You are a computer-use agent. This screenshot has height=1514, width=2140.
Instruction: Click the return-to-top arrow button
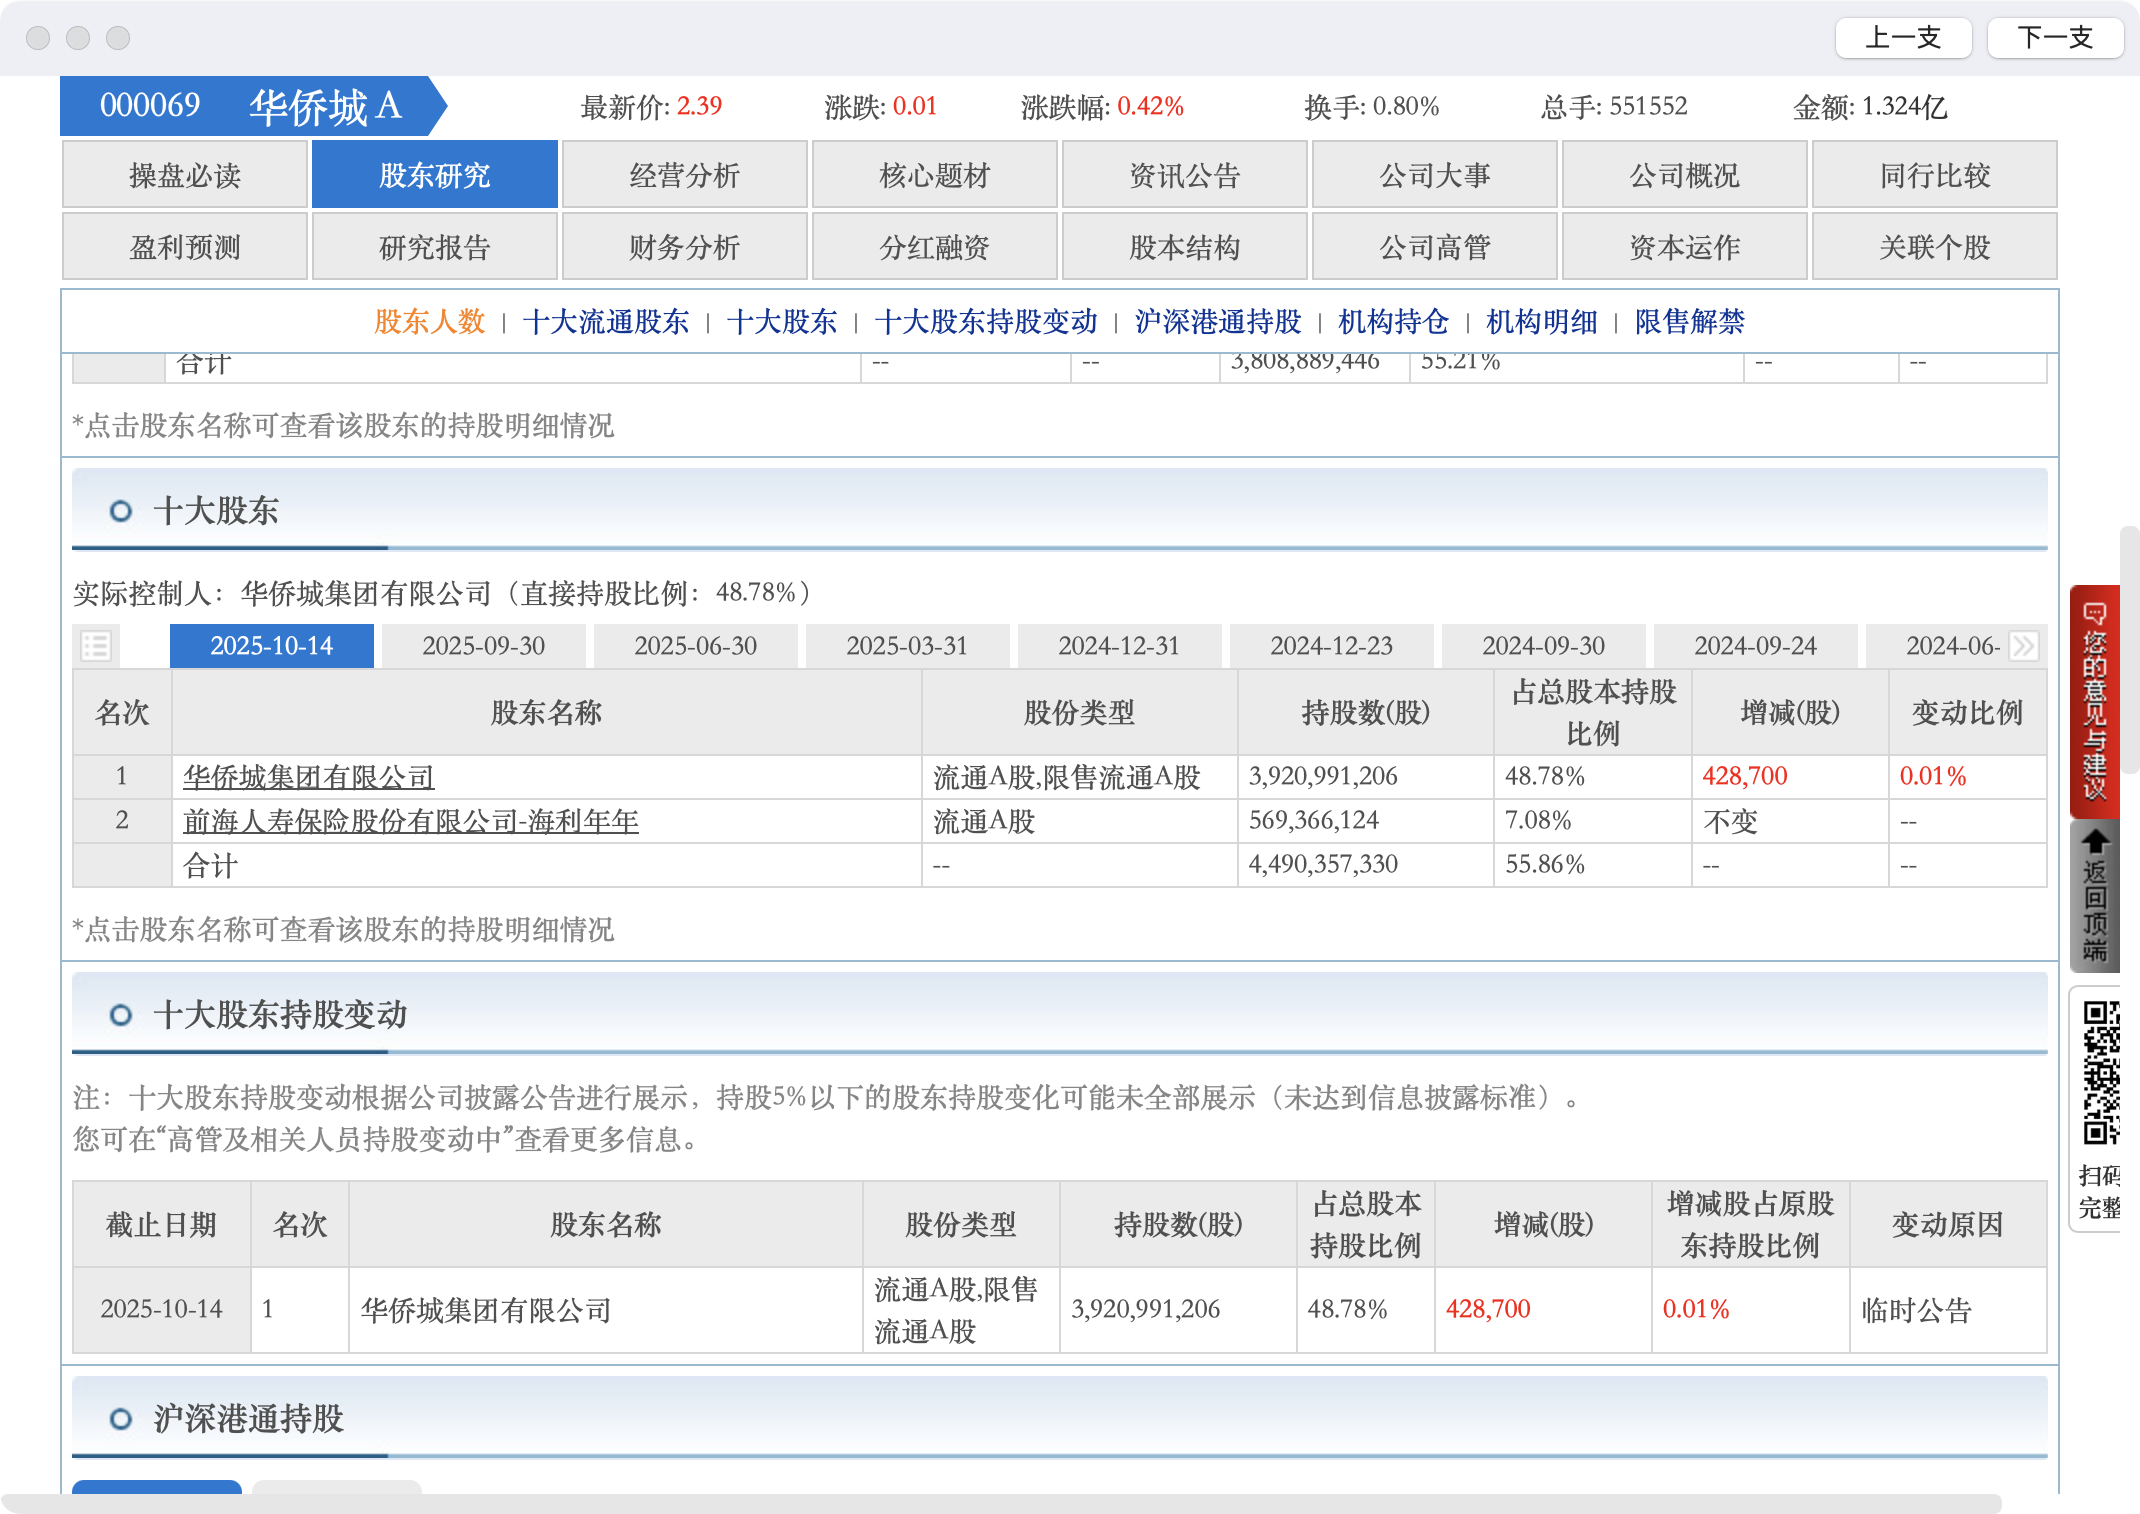click(x=2095, y=896)
